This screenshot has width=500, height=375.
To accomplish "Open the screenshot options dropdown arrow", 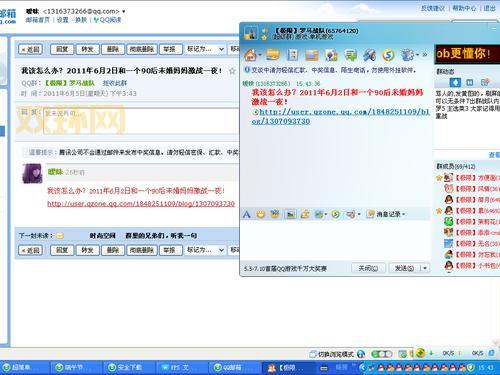I will pos(326,214).
